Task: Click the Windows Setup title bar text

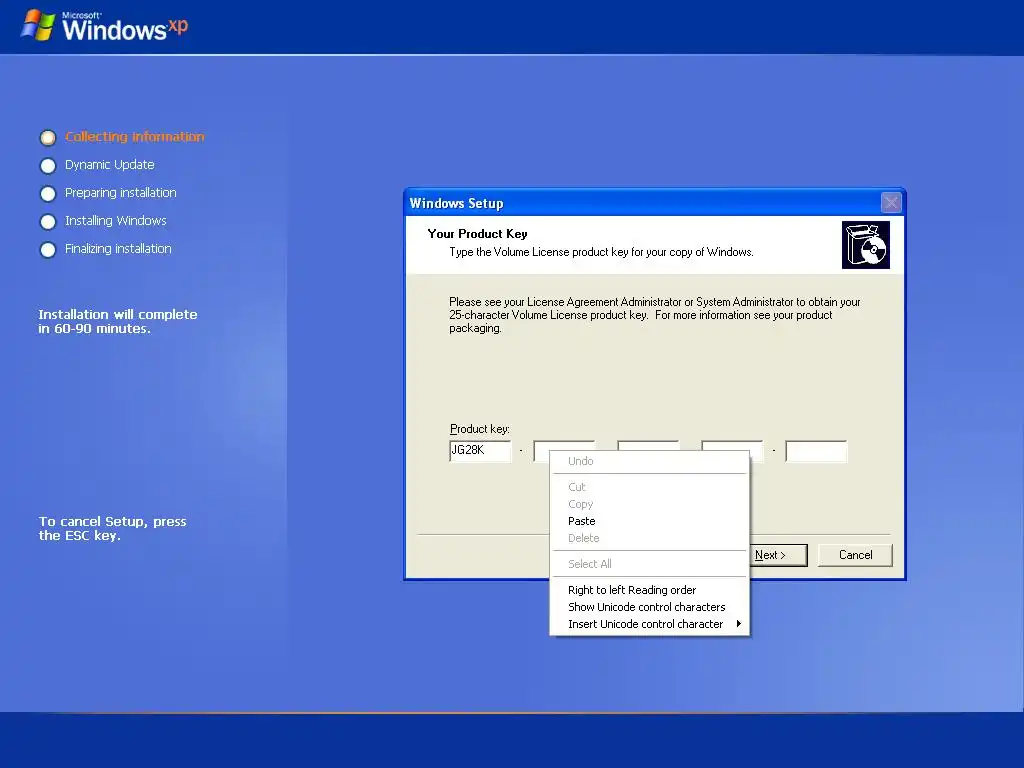Action: (456, 203)
